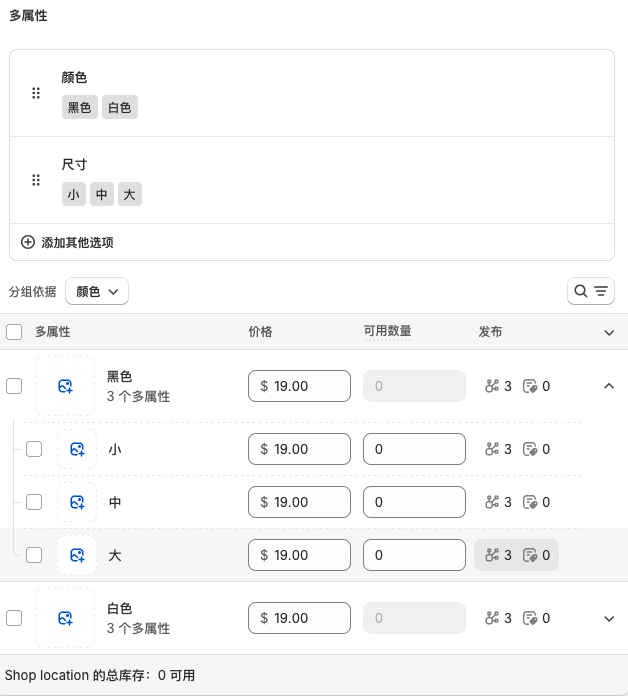
Task: Open sales channels icon in 大 row
Action: (x=492, y=555)
